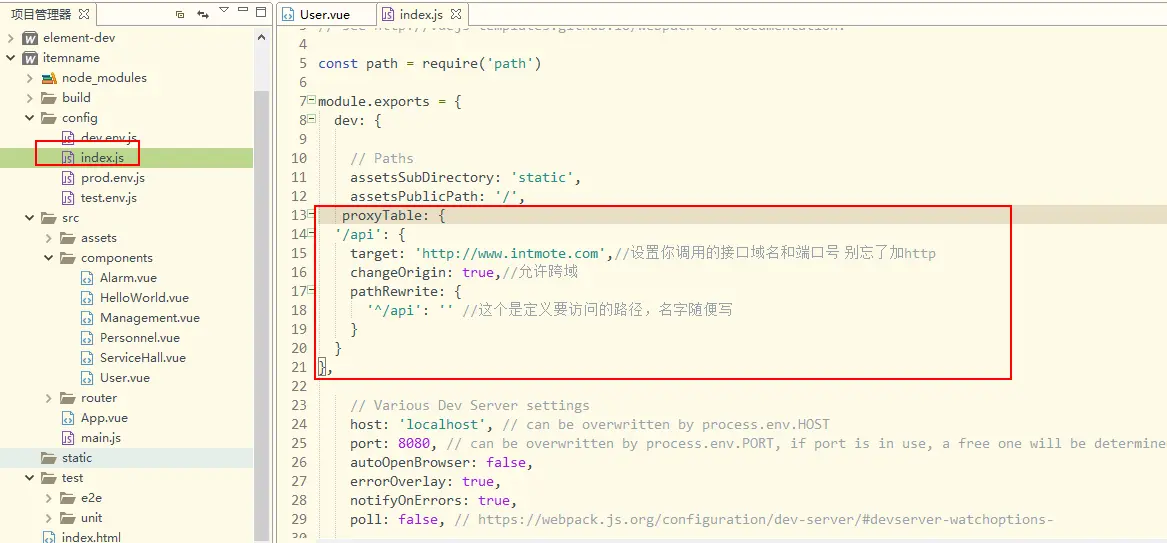Click the build folder icon

(49, 98)
